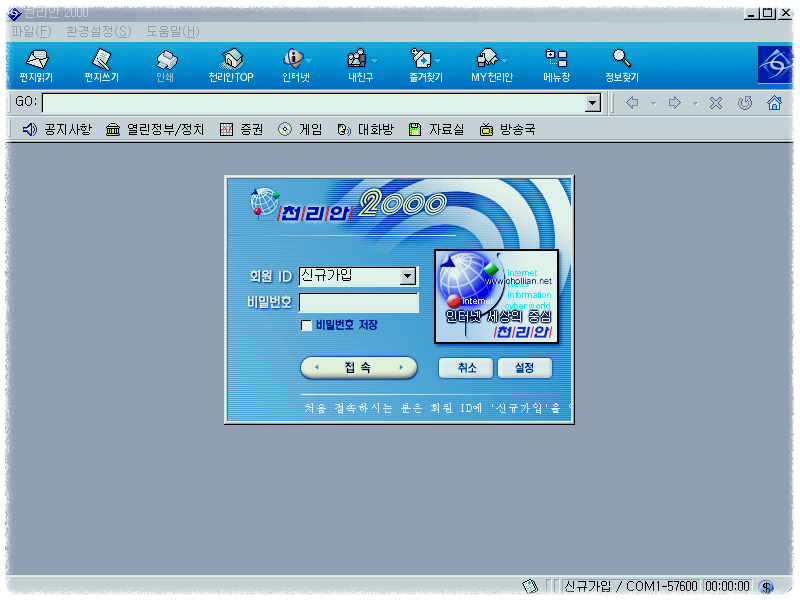800x600 pixels.
Task: Open the MY천리안 icon
Action: click(x=489, y=66)
